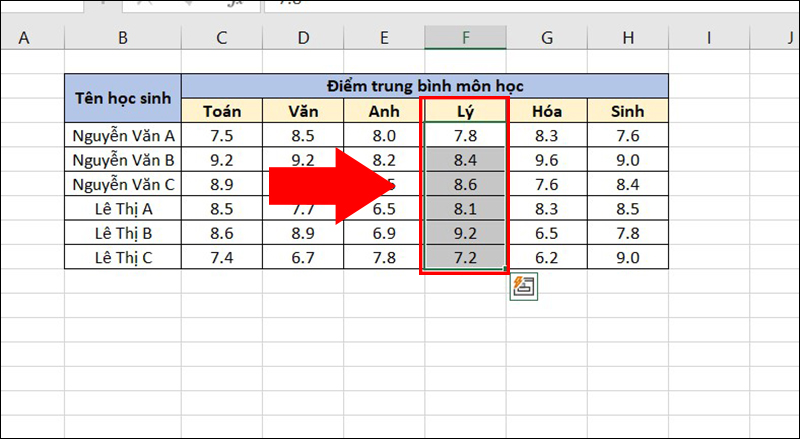The image size is (800, 439).
Task: Select Lê Thị B's Toán score 8.6
Action: 222,233
